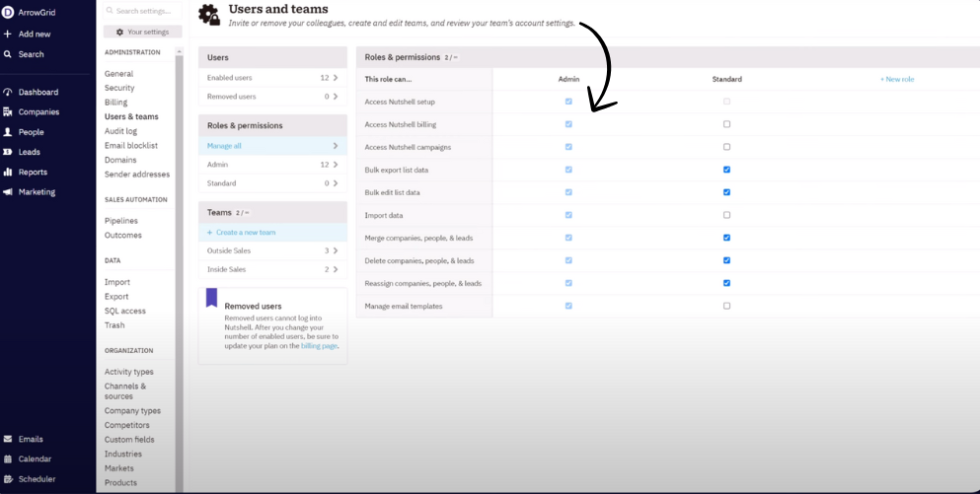
Task: Click the Standard column header
Action: pos(727,79)
